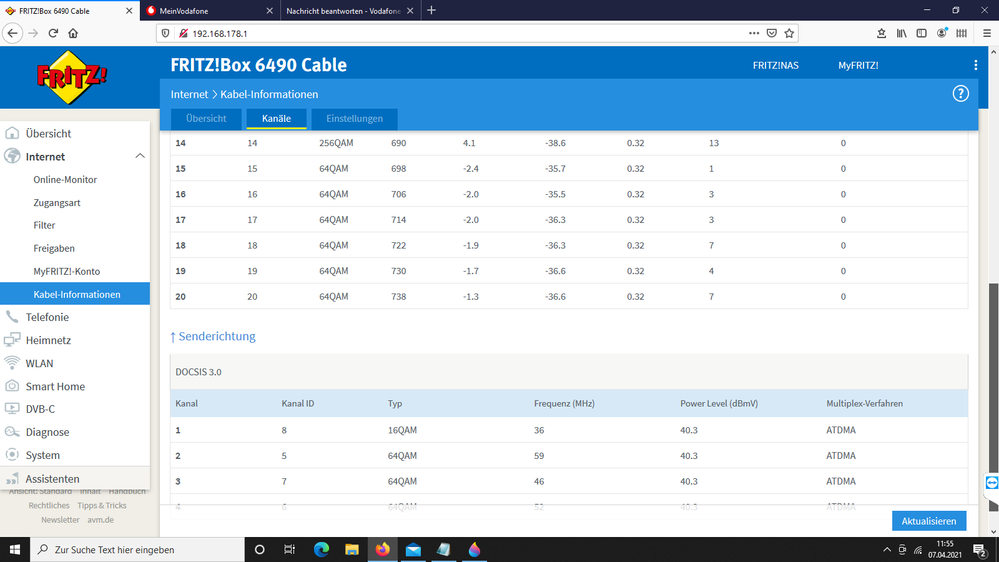
Task: Switch to the Übersicht tab
Action: click(x=206, y=119)
